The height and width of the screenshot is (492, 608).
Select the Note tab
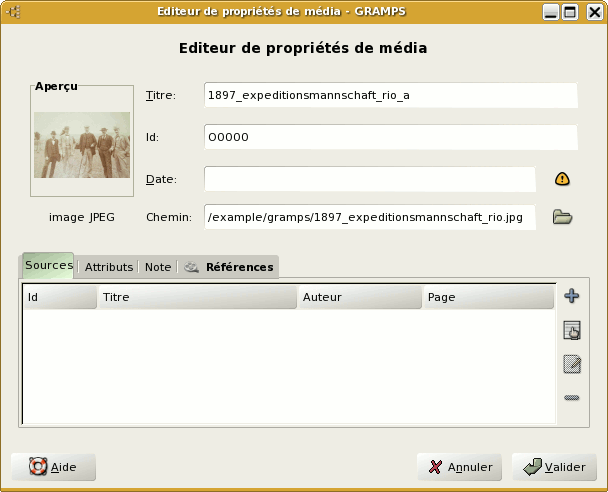[157, 267]
